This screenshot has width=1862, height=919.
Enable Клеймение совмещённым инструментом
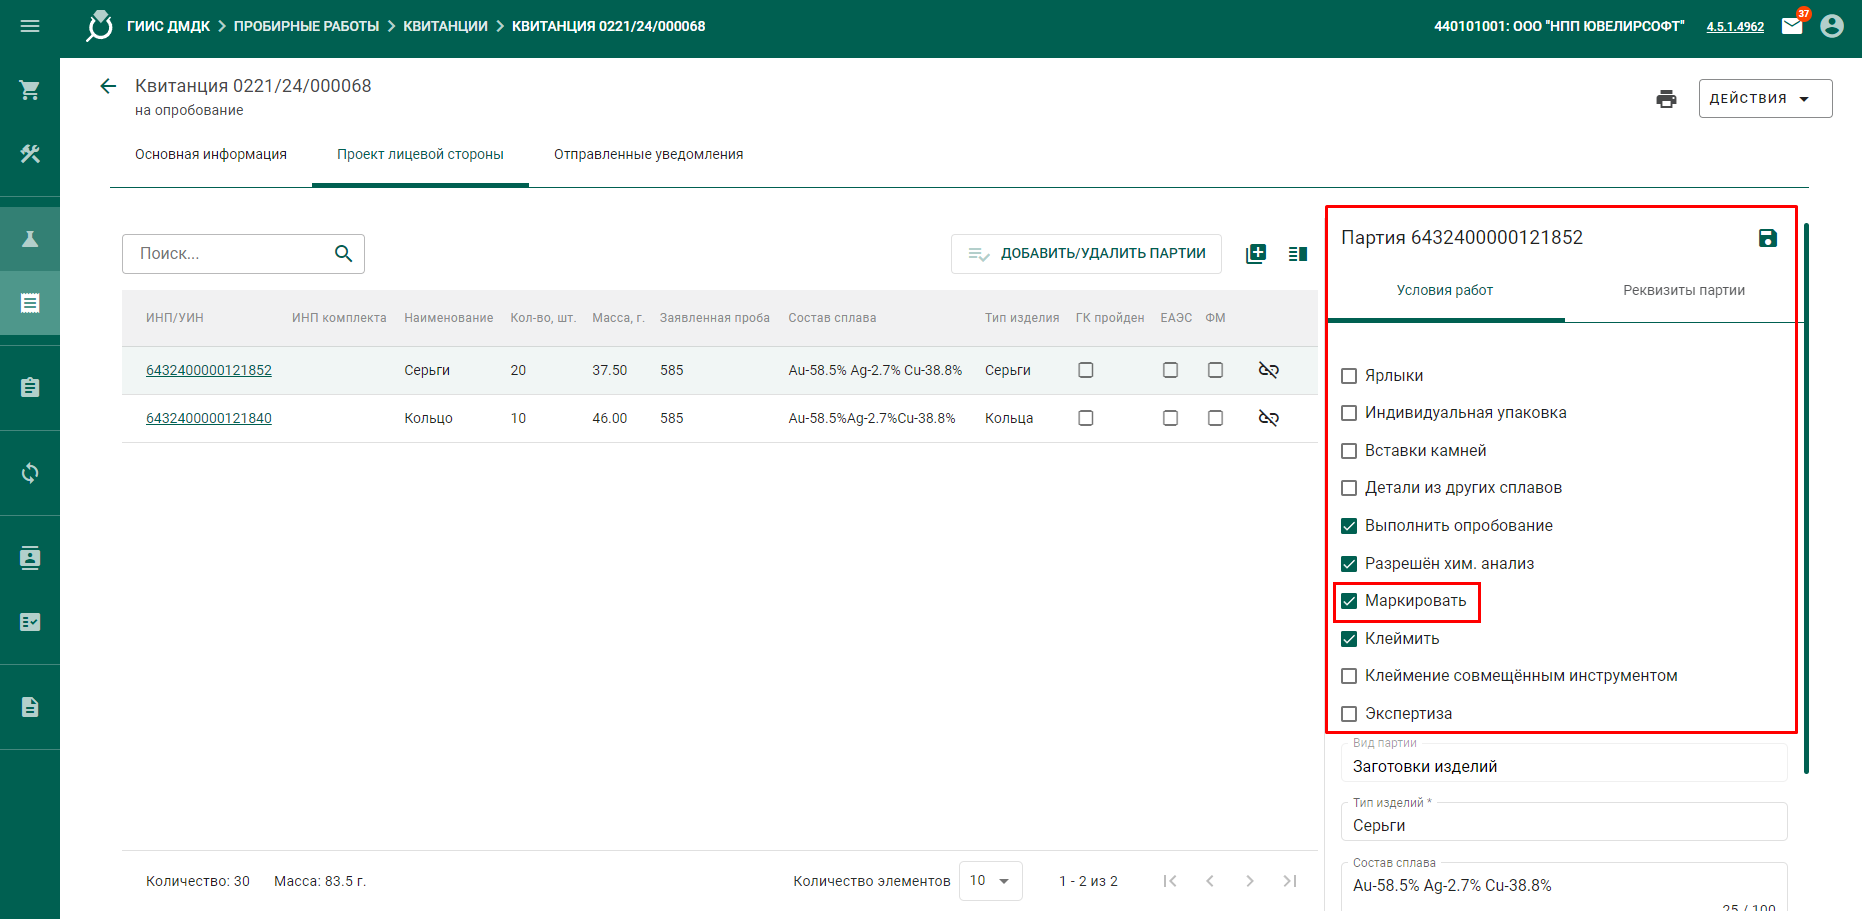[1349, 676]
